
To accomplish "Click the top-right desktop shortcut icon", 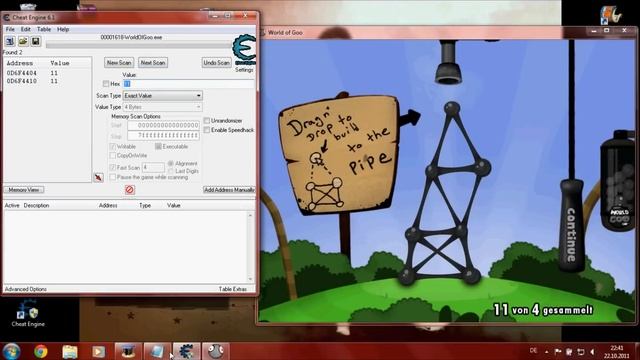I will click(x=611, y=14).
